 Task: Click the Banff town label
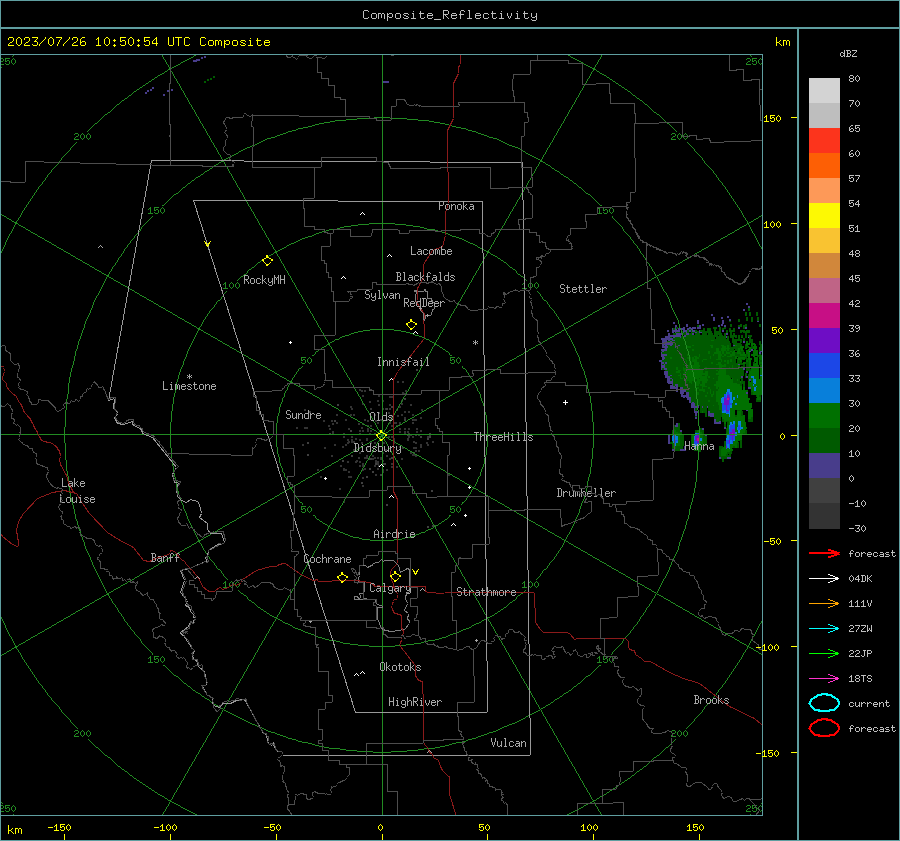click(x=165, y=557)
